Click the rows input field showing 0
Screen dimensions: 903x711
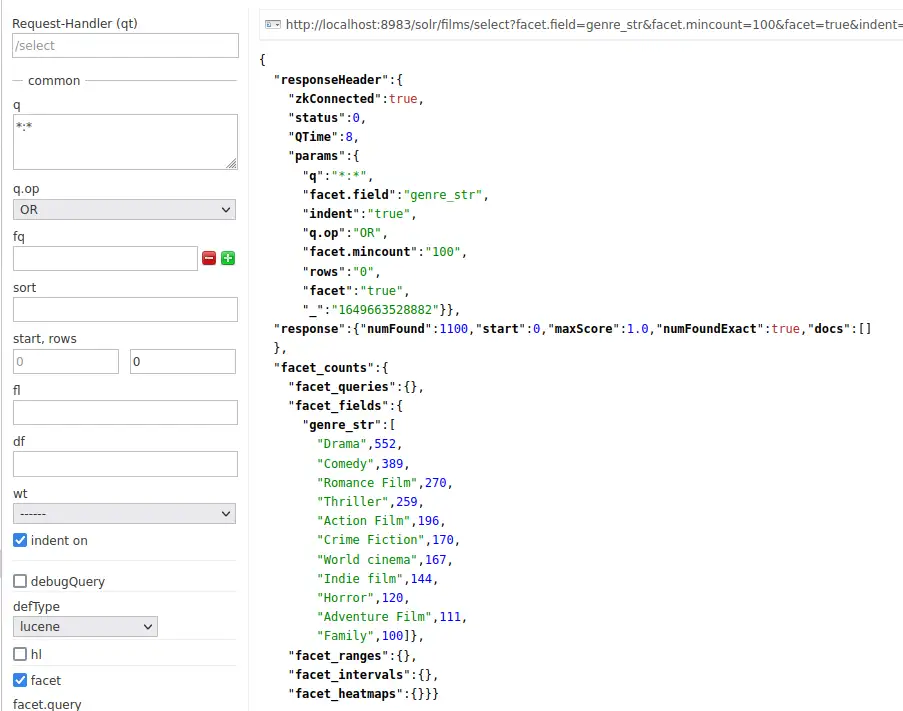[183, 362]
